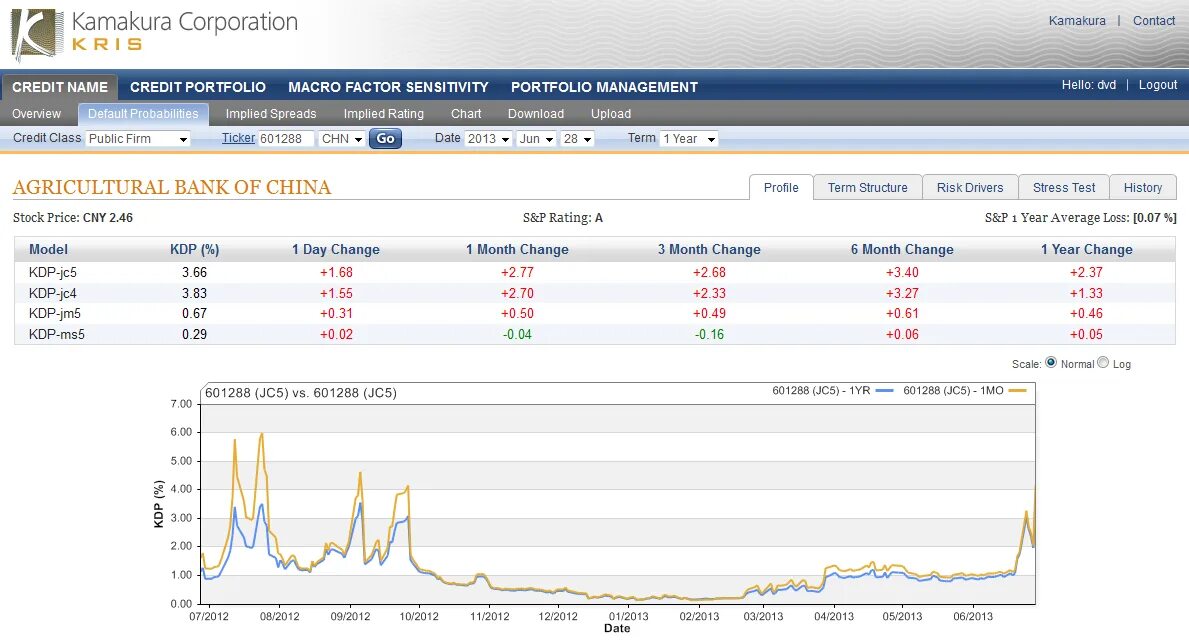Click the 3 Month Change value -0.16
1189x641 pixels.
tap(709, 334)
